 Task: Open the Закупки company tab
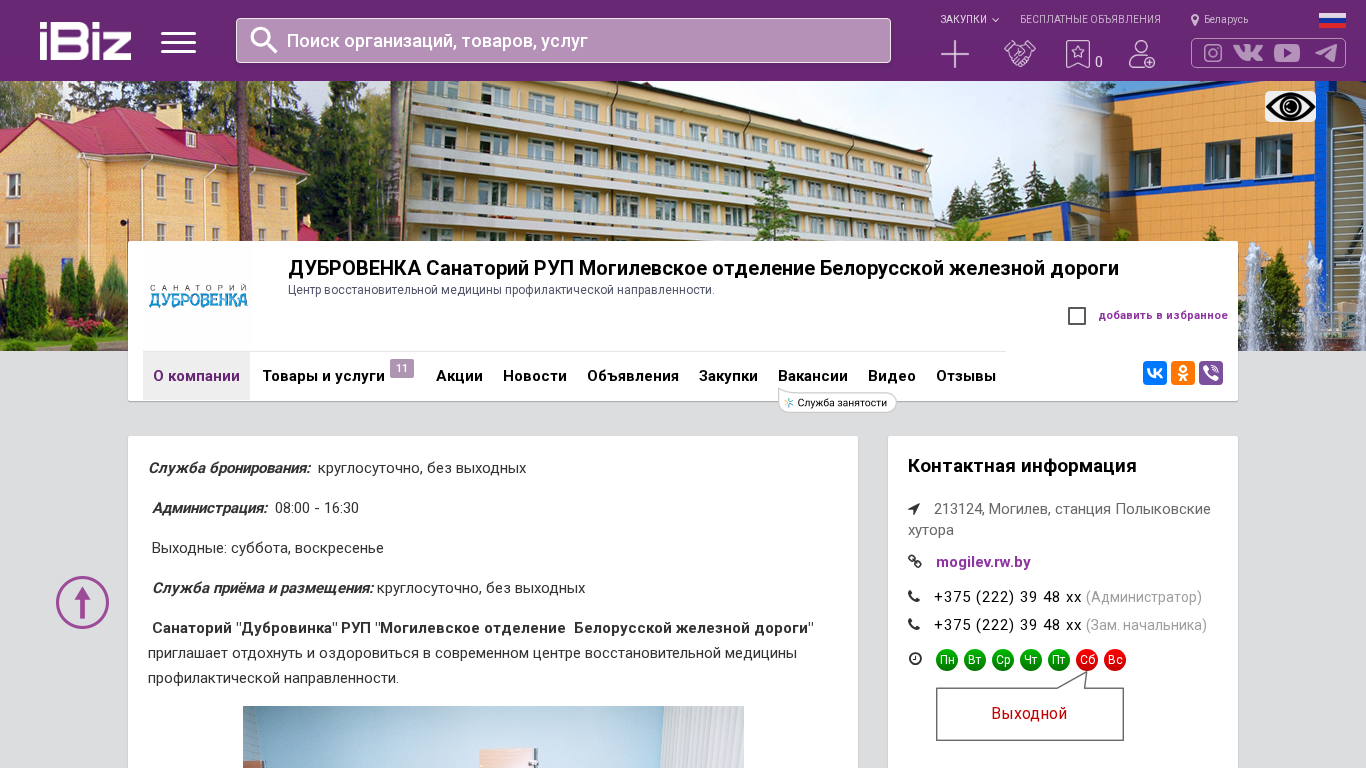click(x=728, y=376)
